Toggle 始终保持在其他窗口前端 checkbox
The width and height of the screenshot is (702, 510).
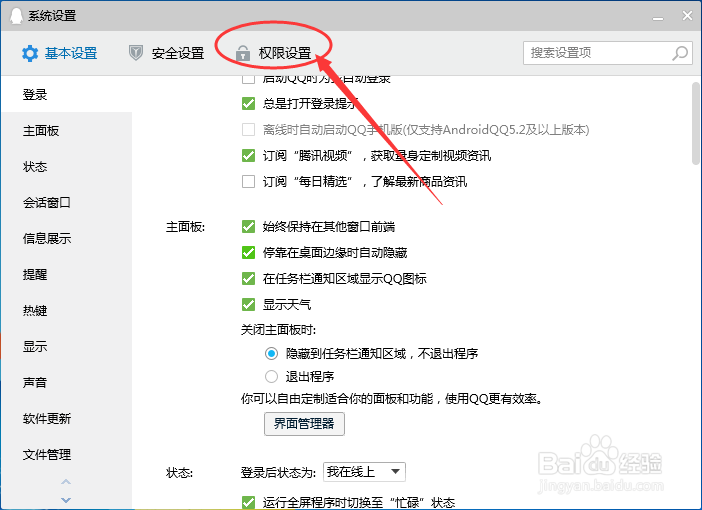(x=248, y=227)
